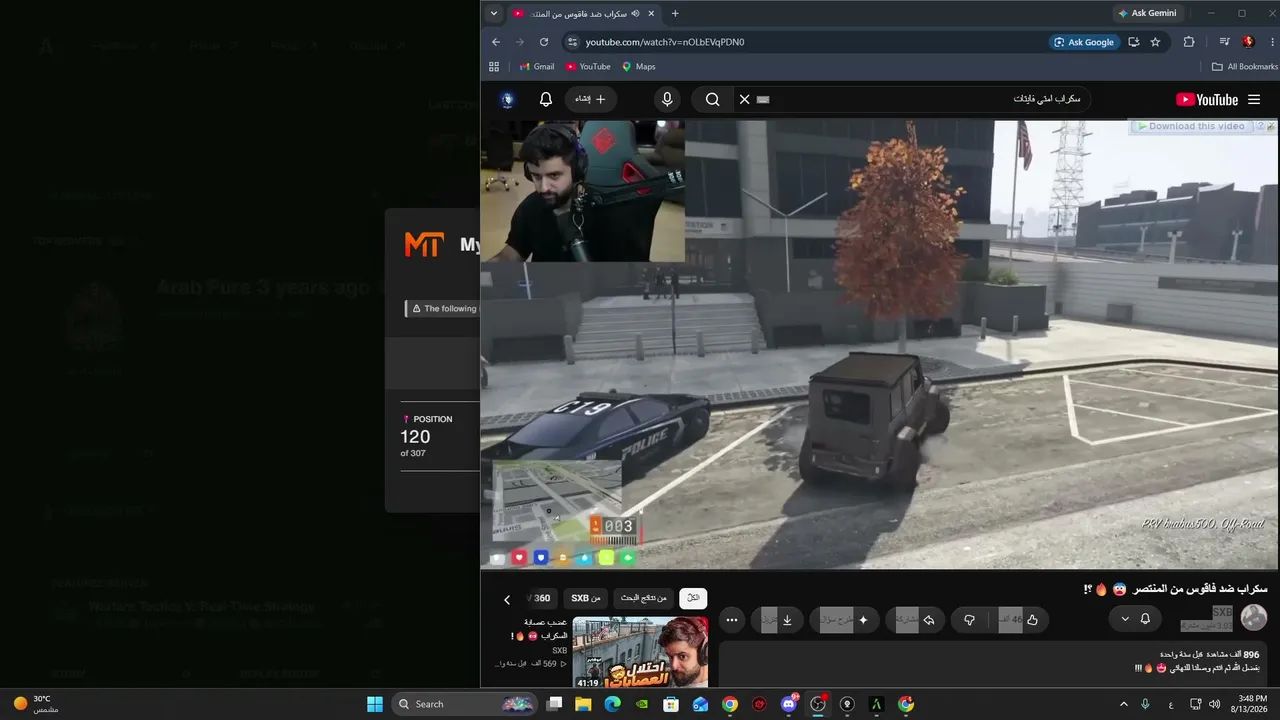1280x720 pixels.
Task: Open File Explorer from taskbar
Action: click(x=584, y=704)
